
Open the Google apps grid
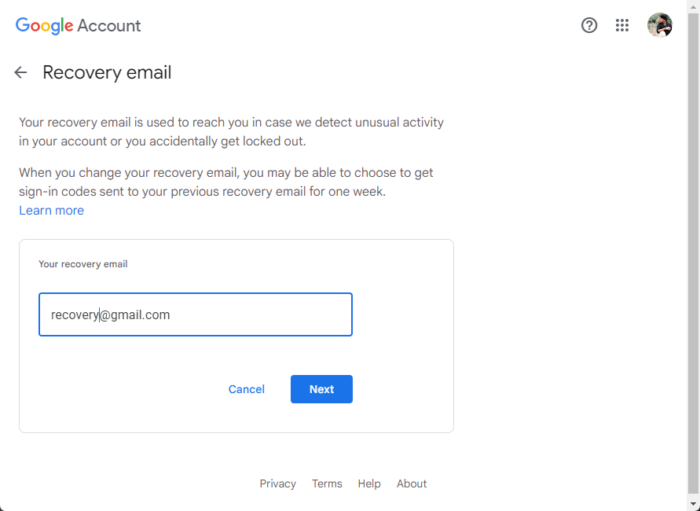tap(622, 26)
